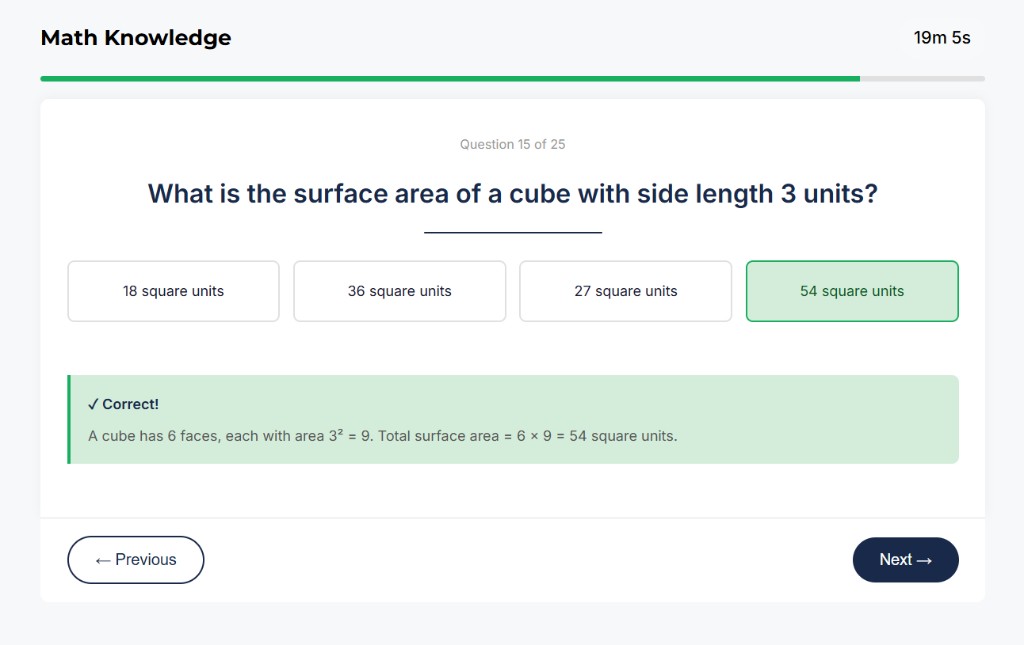Click the Next button
Image resolution: width=1024 pixels, height=645 pixels.
coord(905,559)
